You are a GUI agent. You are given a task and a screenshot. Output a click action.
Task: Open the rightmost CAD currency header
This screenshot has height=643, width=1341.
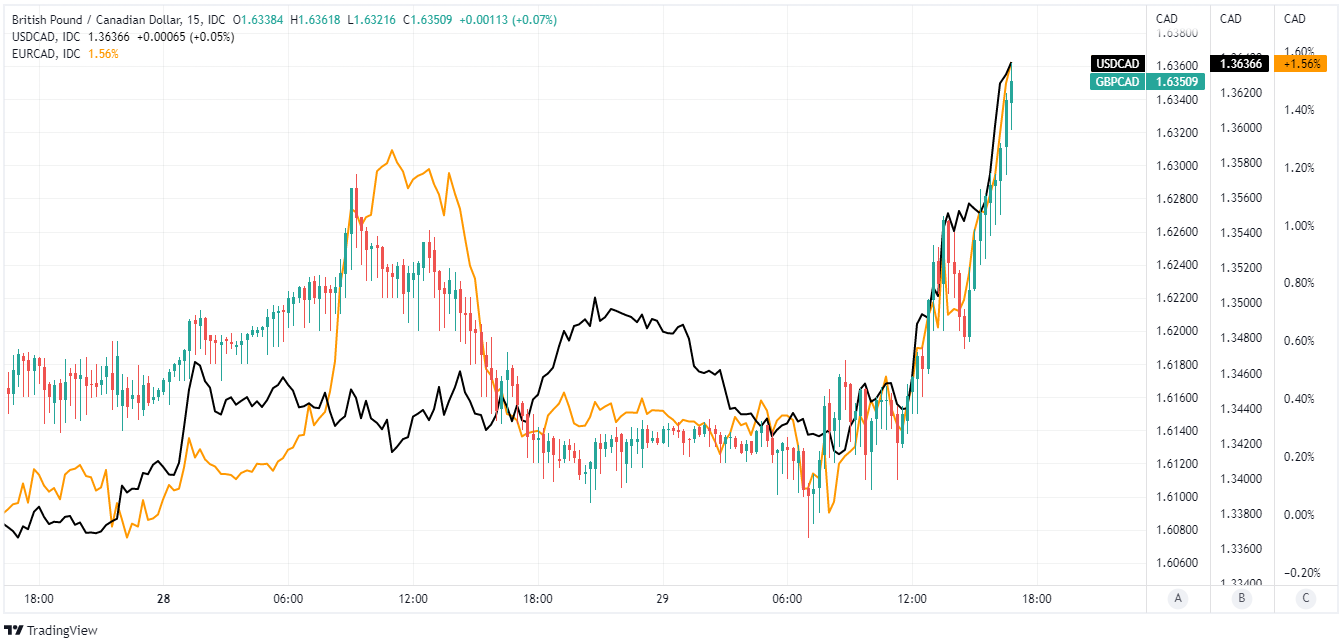[x=1295, y=19]
